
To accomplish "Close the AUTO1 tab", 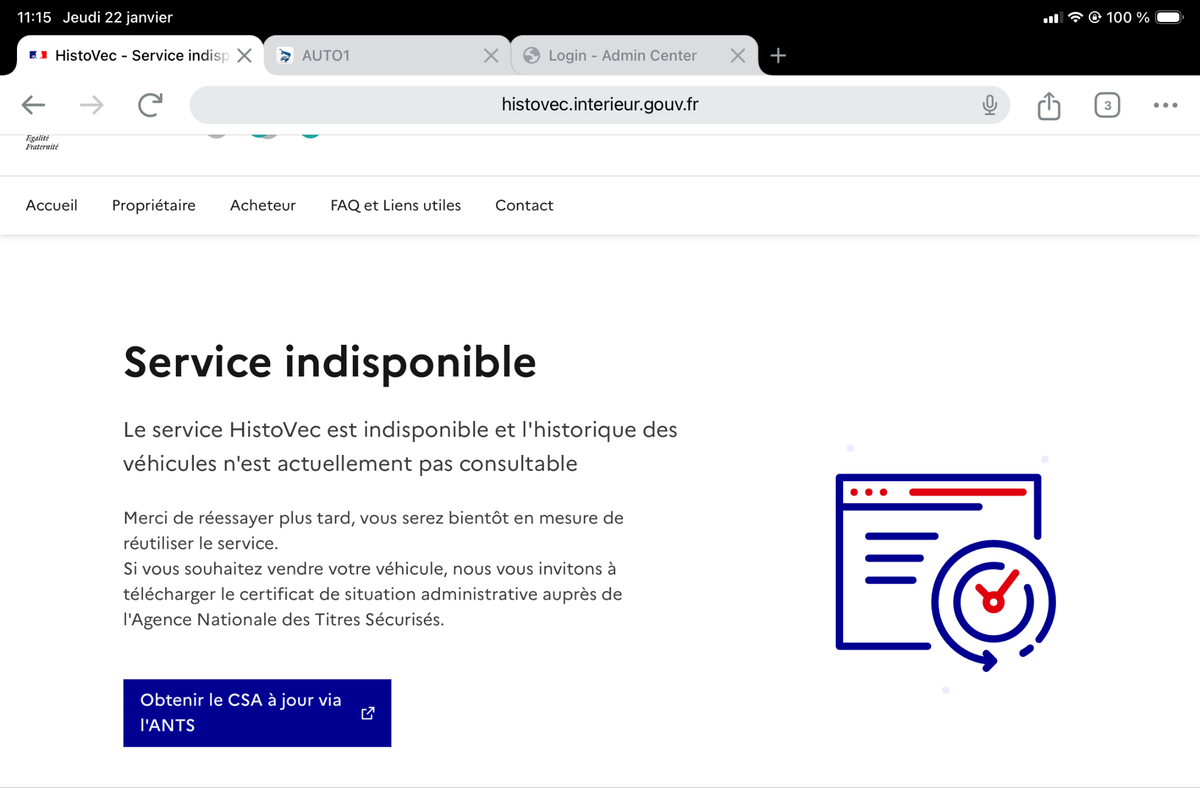I will [x=491, y=56].
